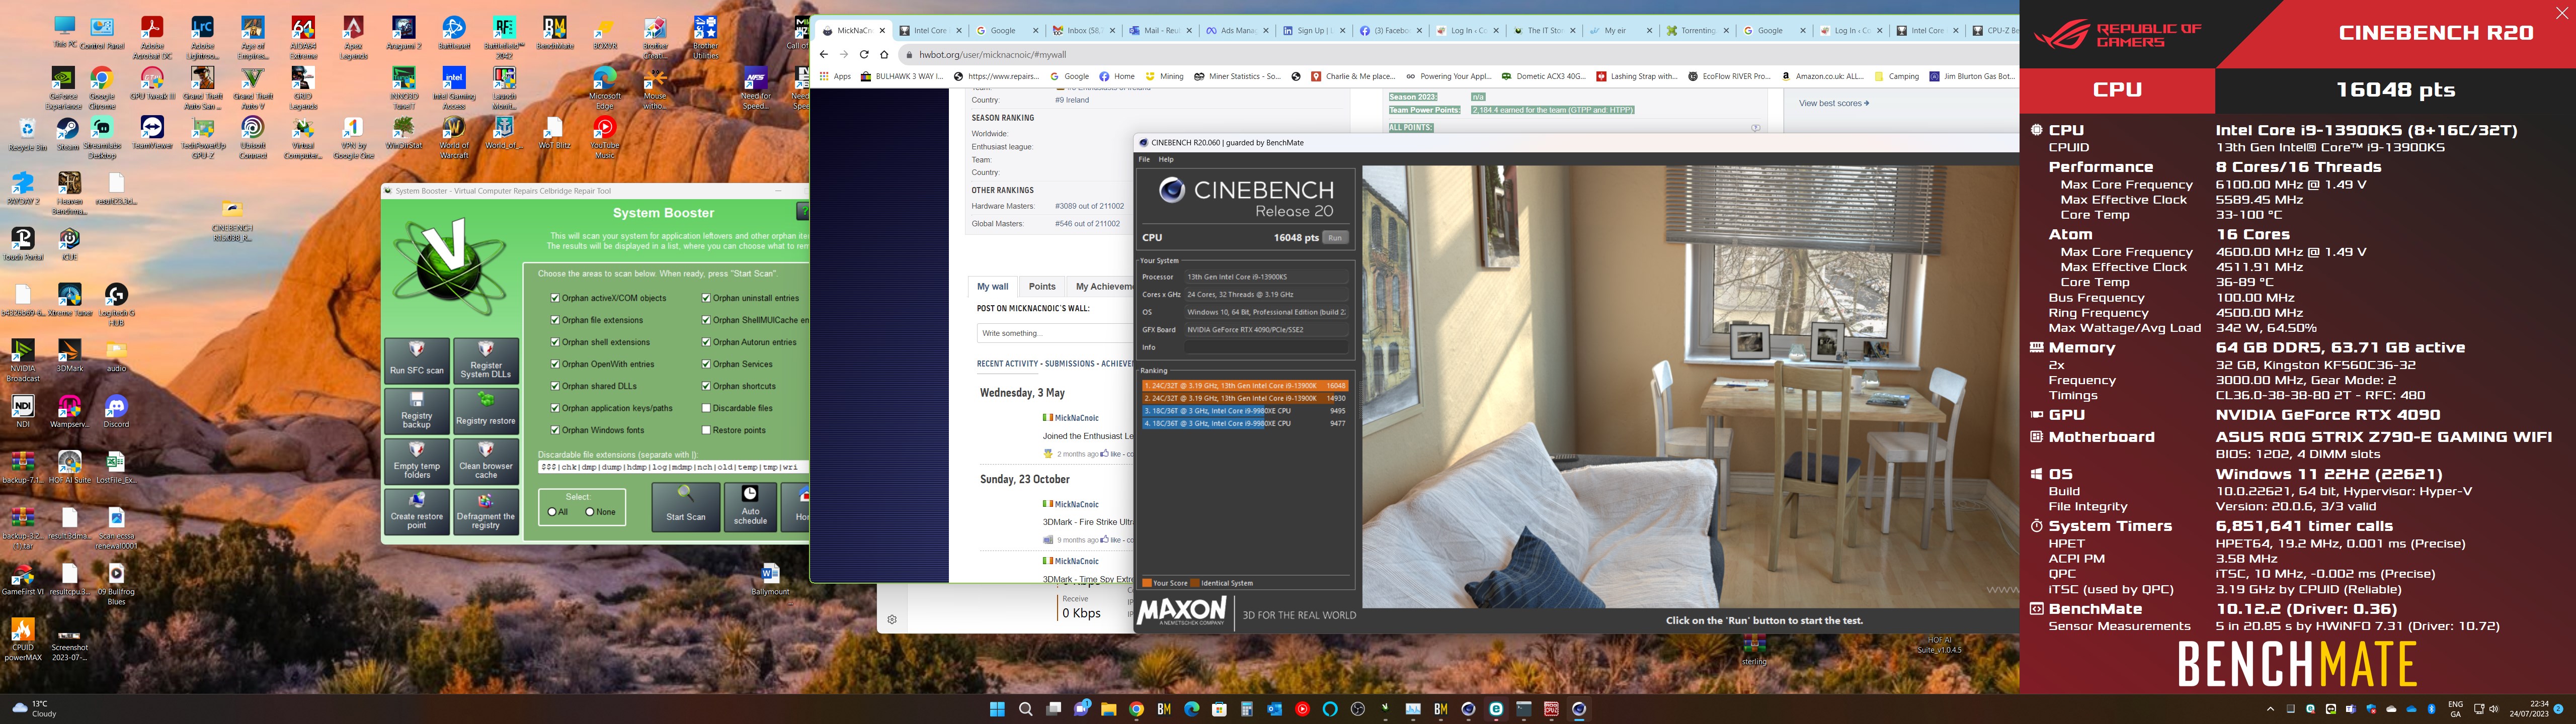Toggle Orphan activeX/COM objects checkbox
Image resolution: width=2576 pixels, height=724 pixels.
(x=555, y=298)
